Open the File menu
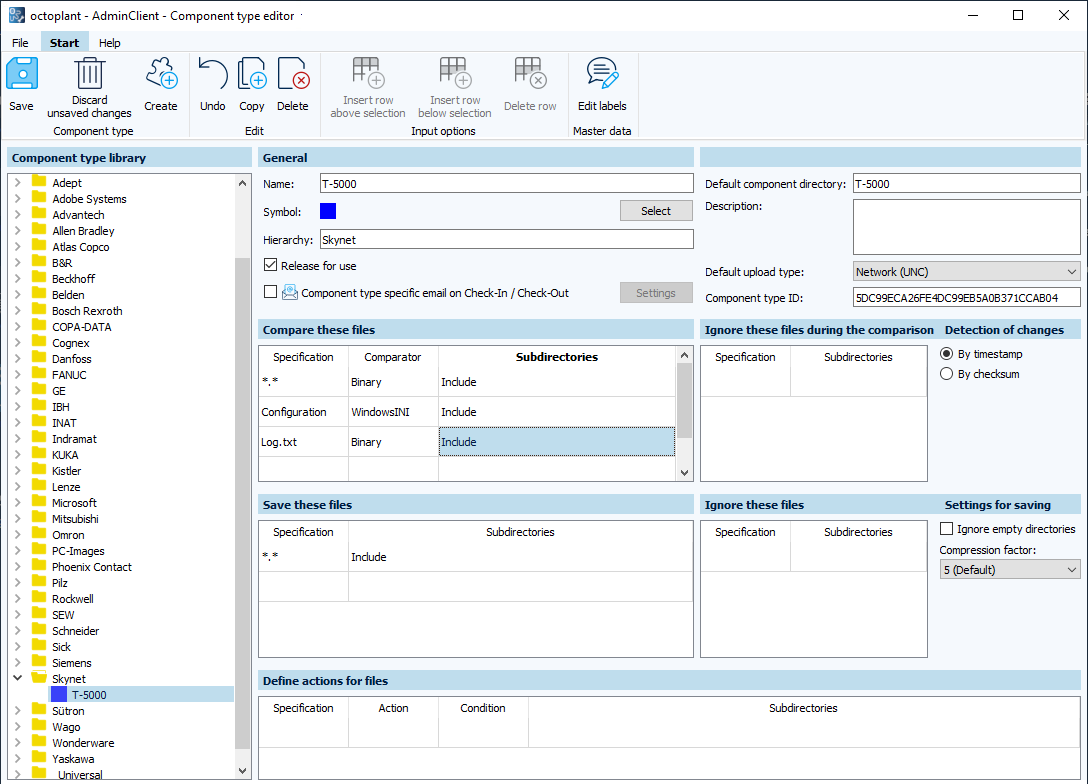This screenshot has width=1088, height=784. pyautogui.click(x=20, y=43)
